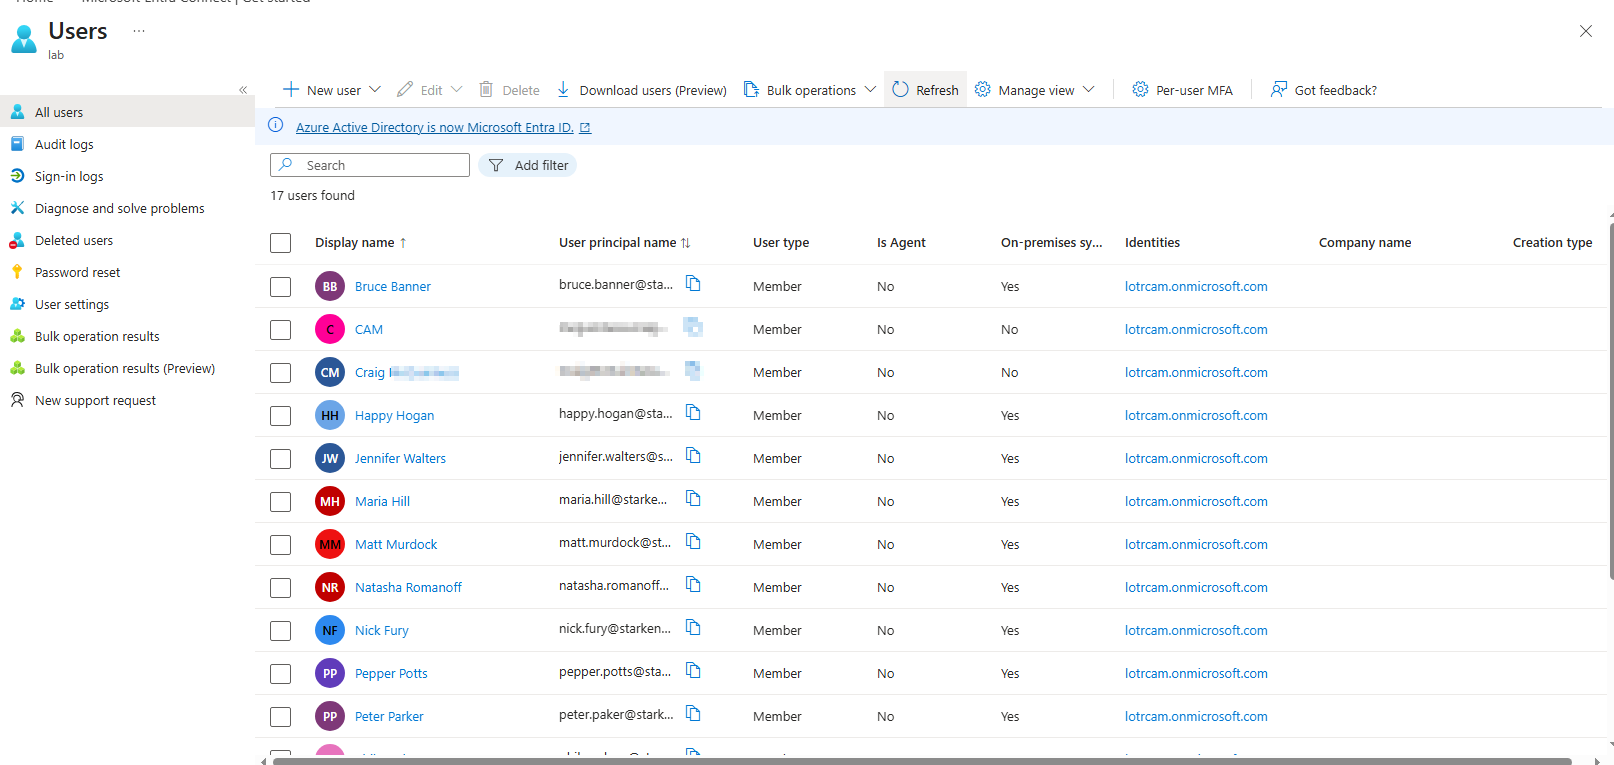Copy Pepper Potts' user principal name
This screenshot has height=765, width=1614.
pos(693,671)
